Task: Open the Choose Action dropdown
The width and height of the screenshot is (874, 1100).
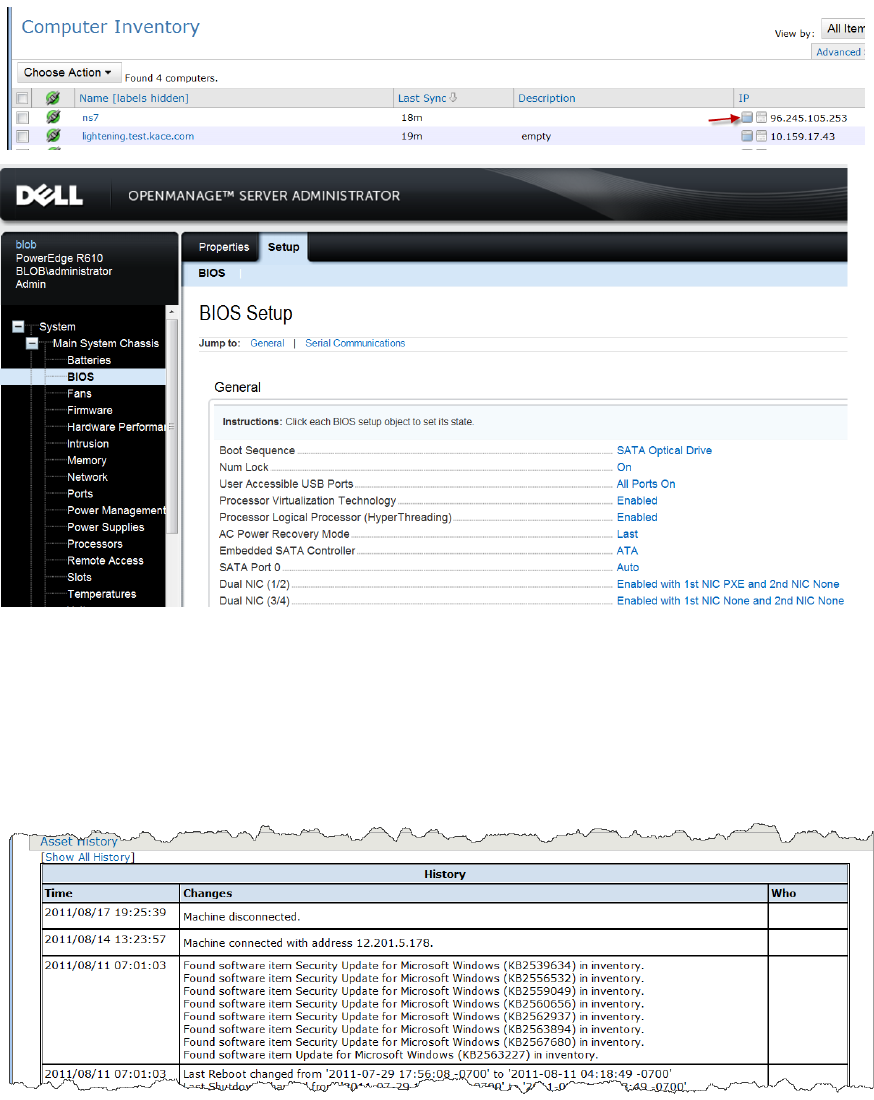Action: pos(69,73)
